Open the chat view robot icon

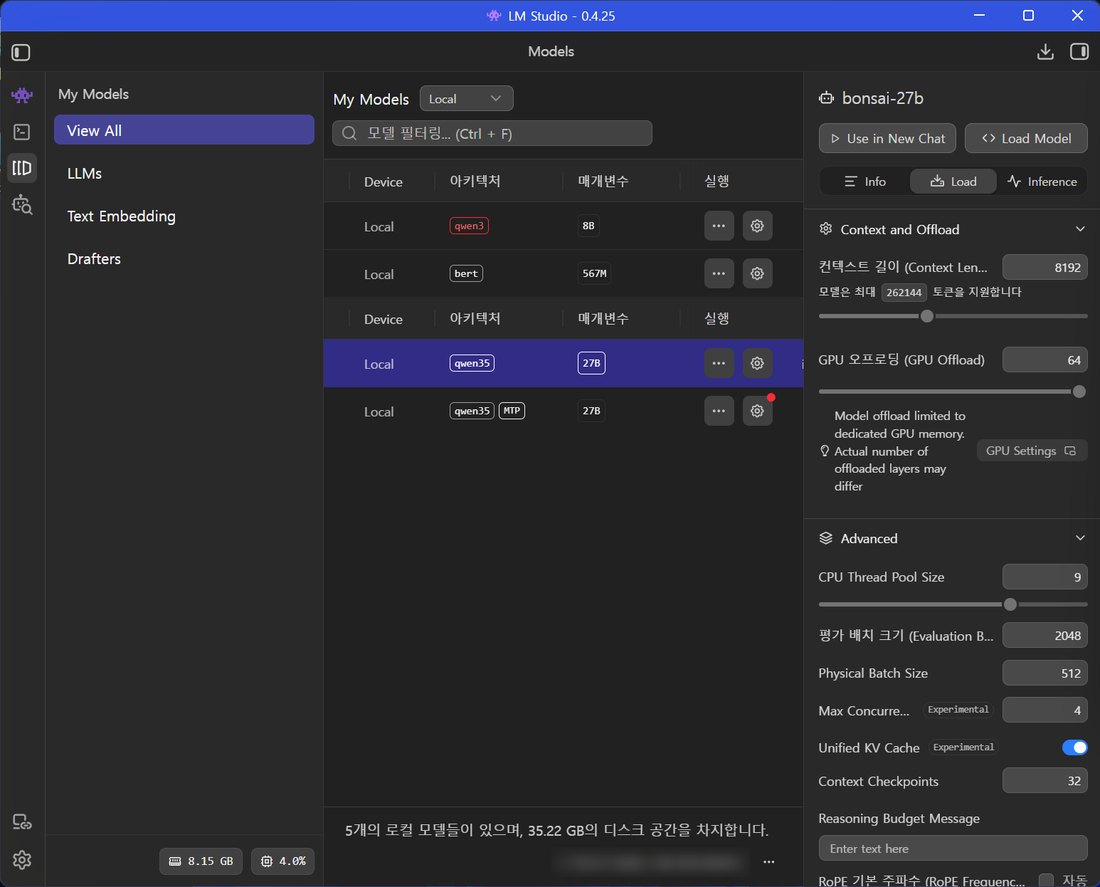[x=22, y=95]
